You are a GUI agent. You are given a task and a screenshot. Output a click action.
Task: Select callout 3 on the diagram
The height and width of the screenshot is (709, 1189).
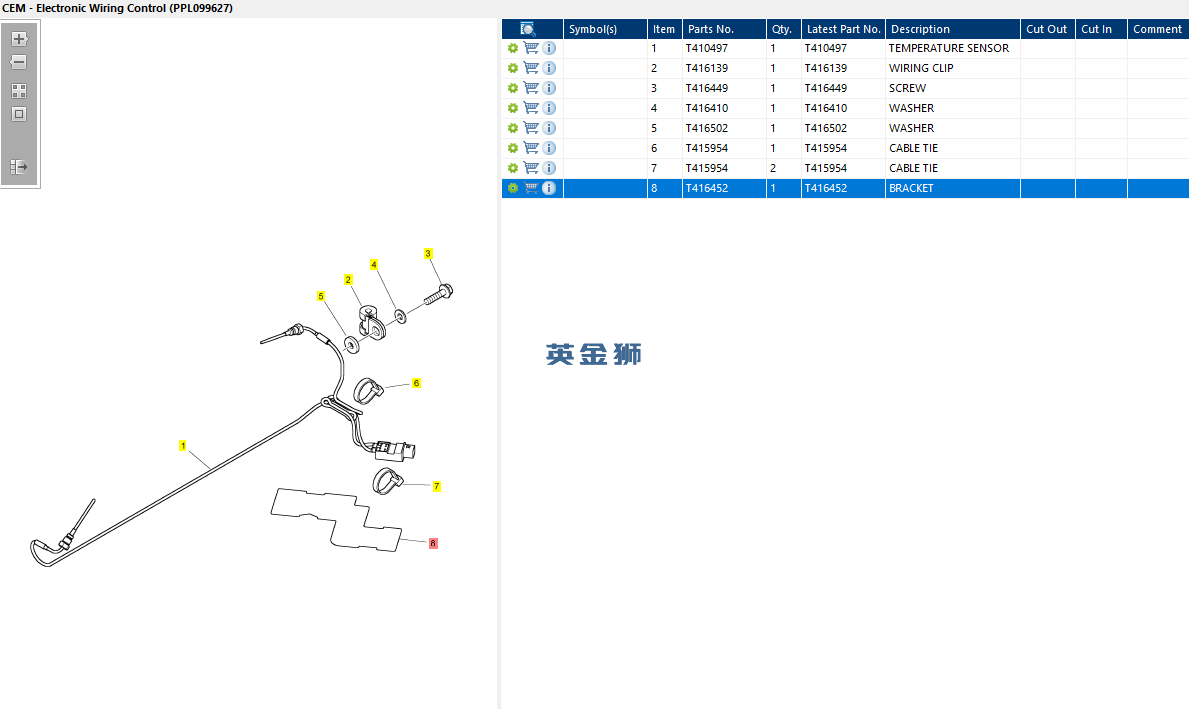[428, 254]
